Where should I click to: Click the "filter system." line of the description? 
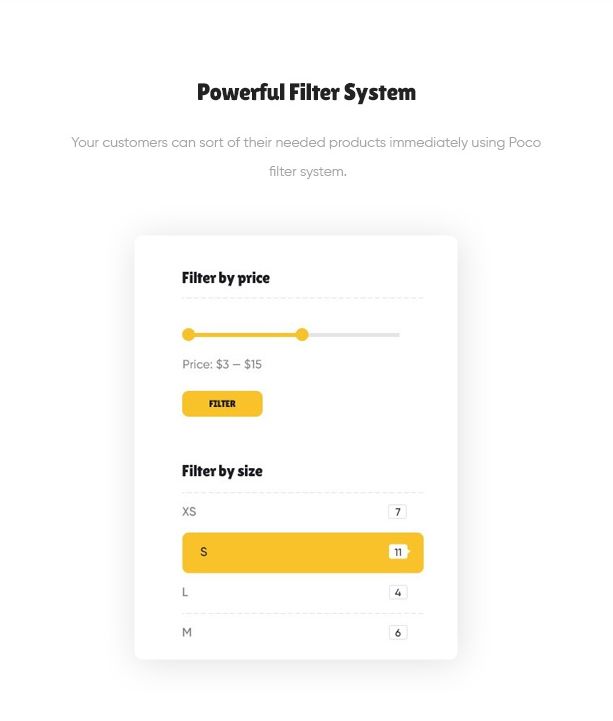click(x=307, y=172)
